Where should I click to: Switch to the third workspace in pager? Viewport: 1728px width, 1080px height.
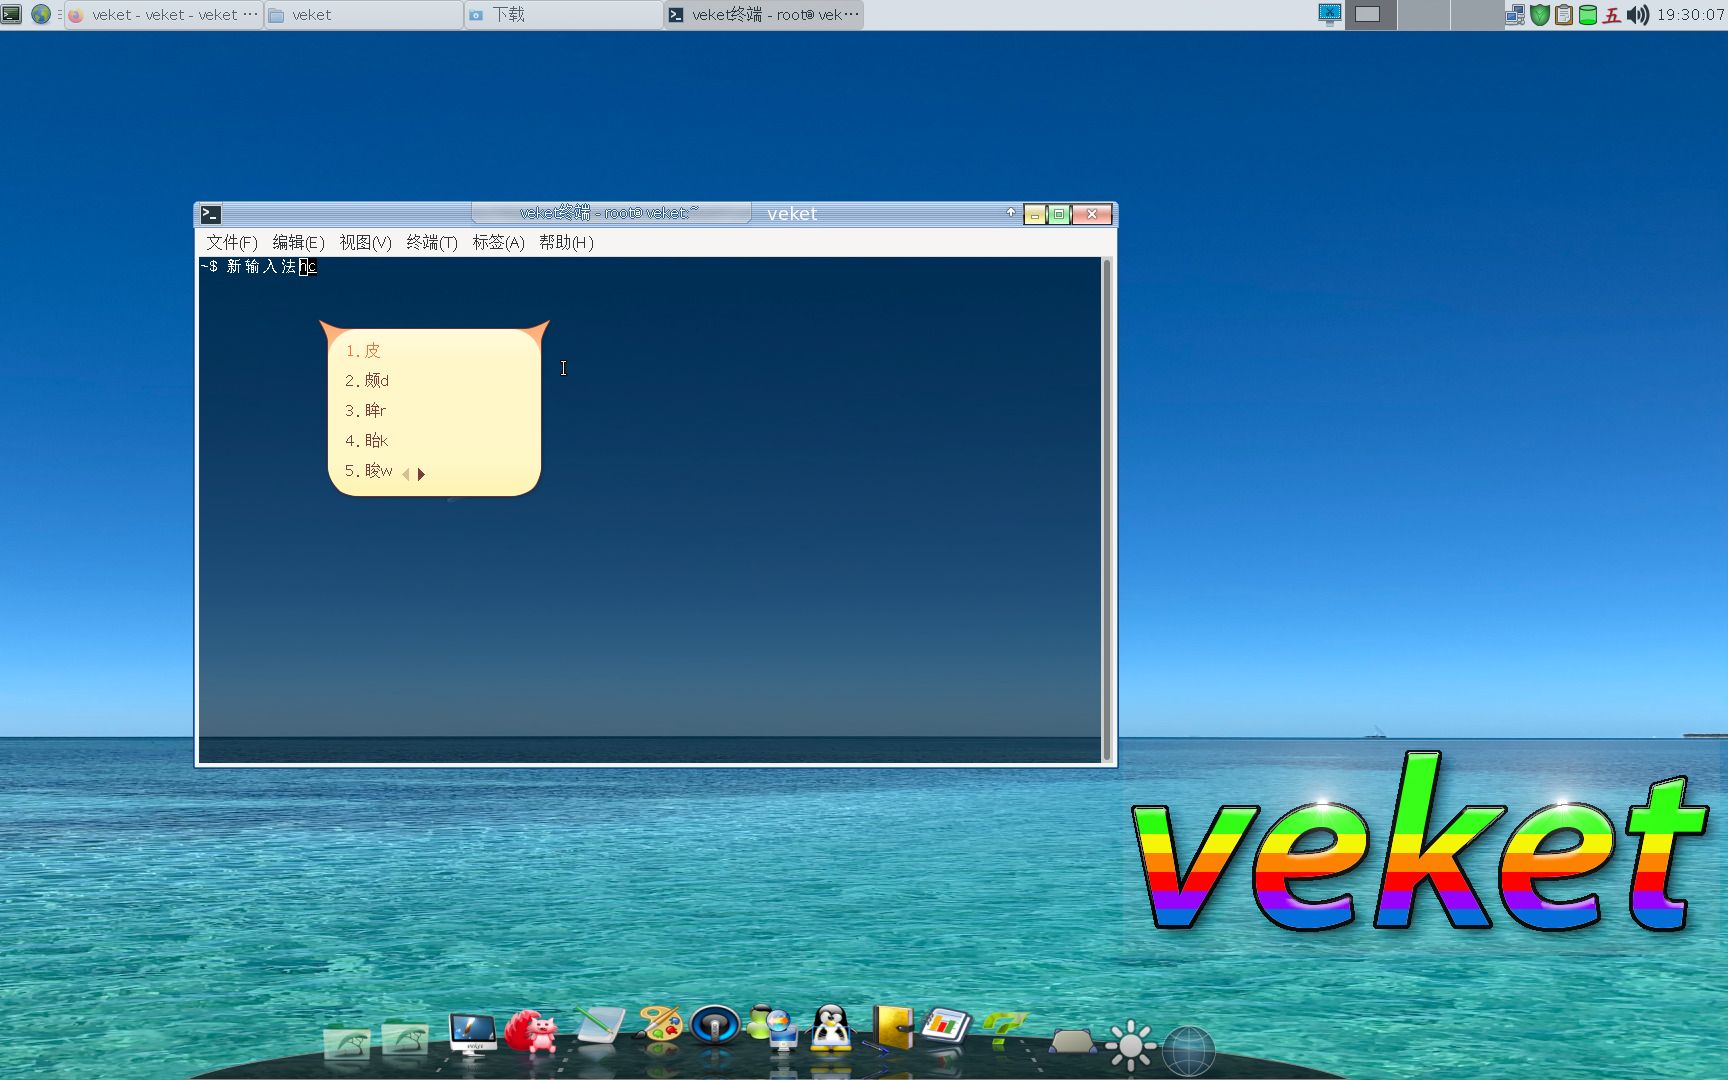coord(1477,14)
